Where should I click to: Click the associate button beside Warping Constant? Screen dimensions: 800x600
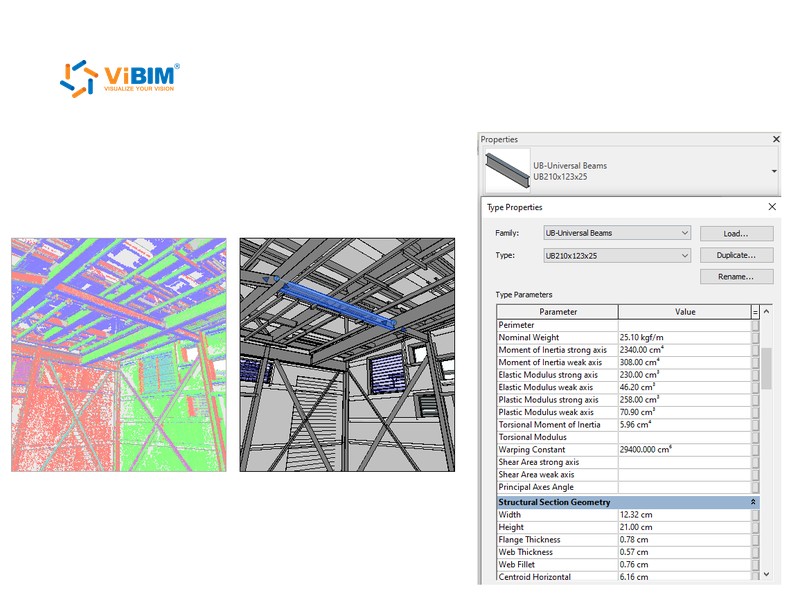click(x=756, y=449)
